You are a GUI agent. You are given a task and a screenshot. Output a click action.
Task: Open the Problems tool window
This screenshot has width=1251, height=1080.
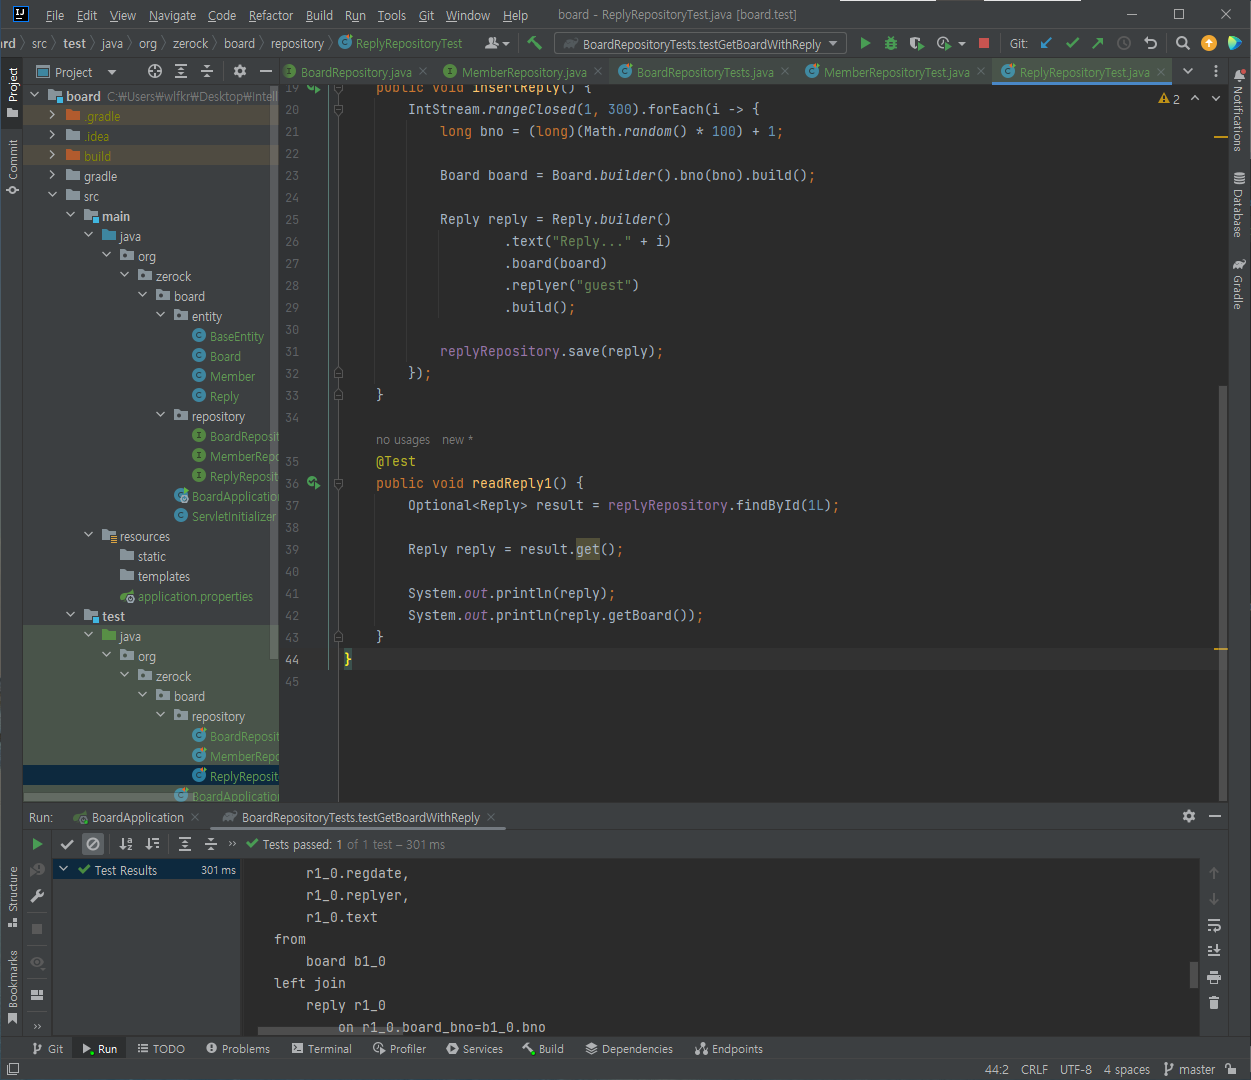click(x=238, y=1049)
